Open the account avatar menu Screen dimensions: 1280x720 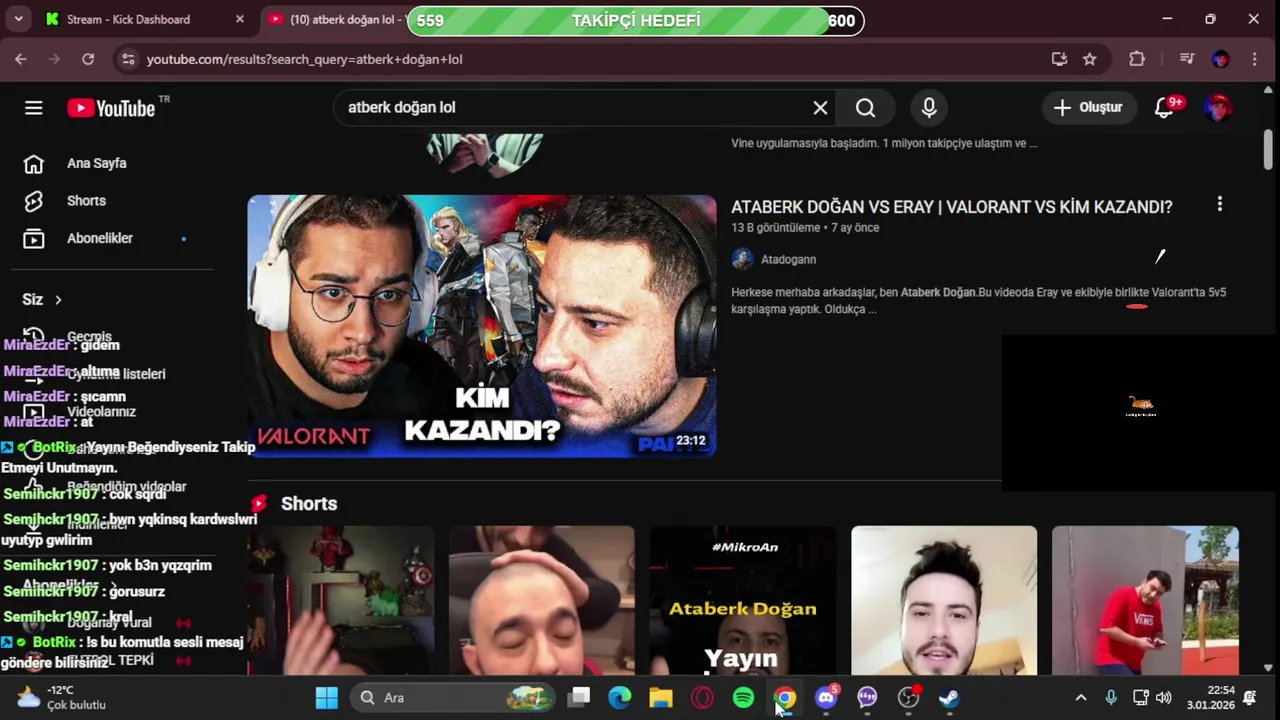1218,108
